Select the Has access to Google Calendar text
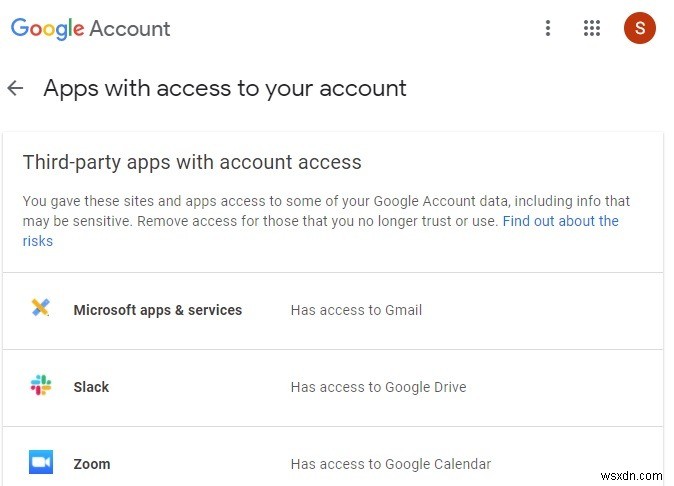The height and width of the screenshot is (486, 674). (x=390, y=464)
